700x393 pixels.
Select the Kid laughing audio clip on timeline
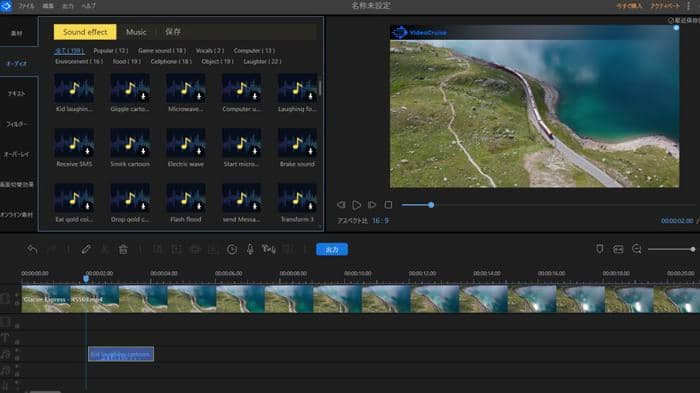121,354
